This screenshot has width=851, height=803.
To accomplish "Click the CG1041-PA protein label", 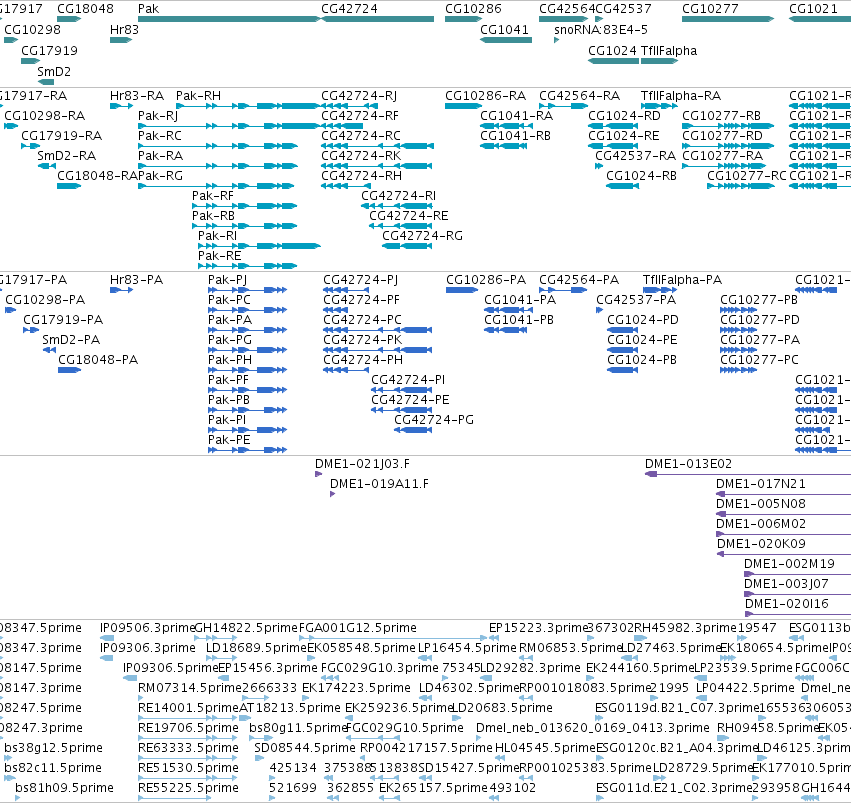I will click(x=520, y=300).
